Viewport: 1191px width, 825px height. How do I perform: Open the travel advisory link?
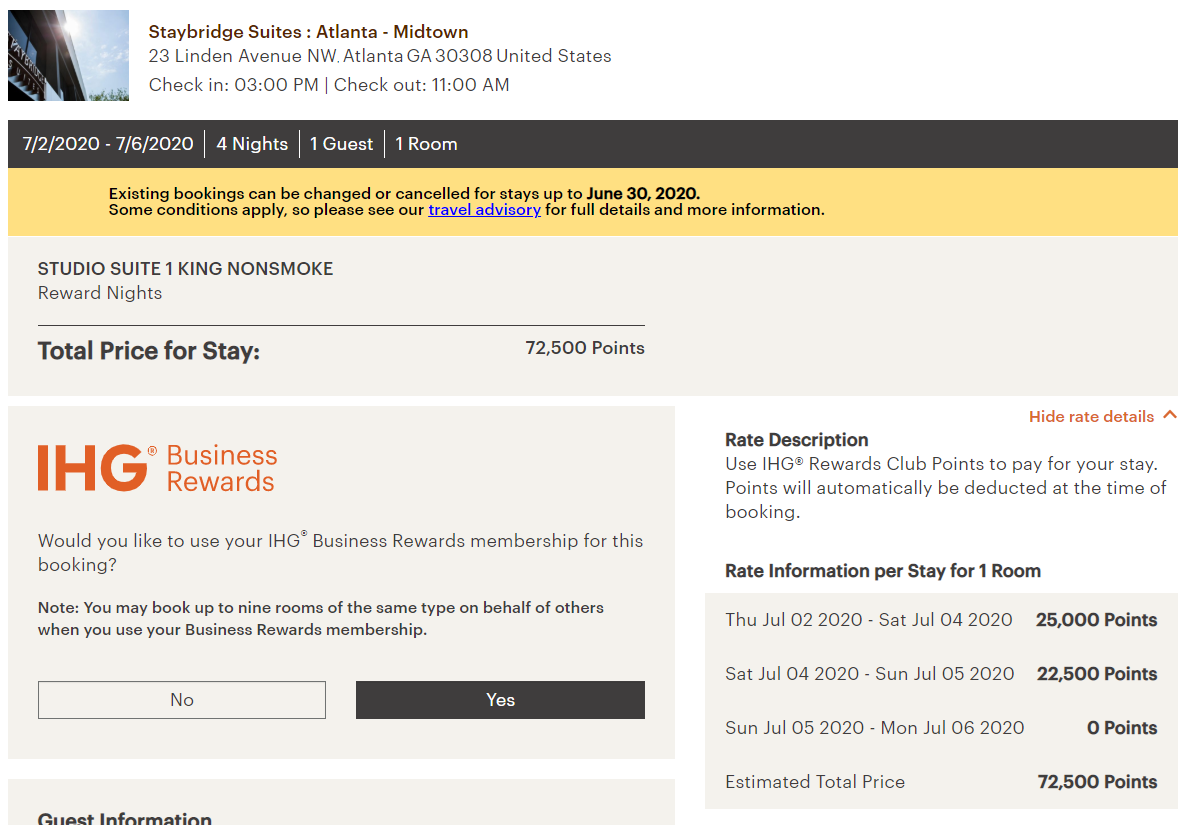click(x=485, y=210)
